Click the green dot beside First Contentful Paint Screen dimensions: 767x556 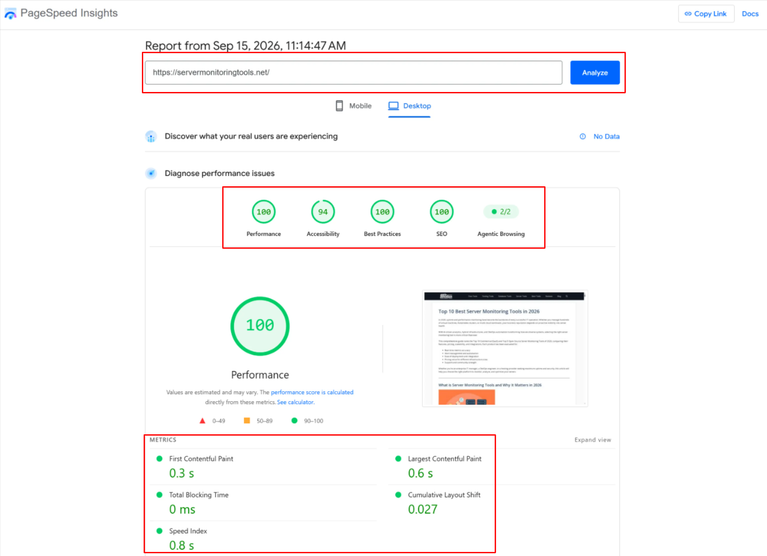159,459
